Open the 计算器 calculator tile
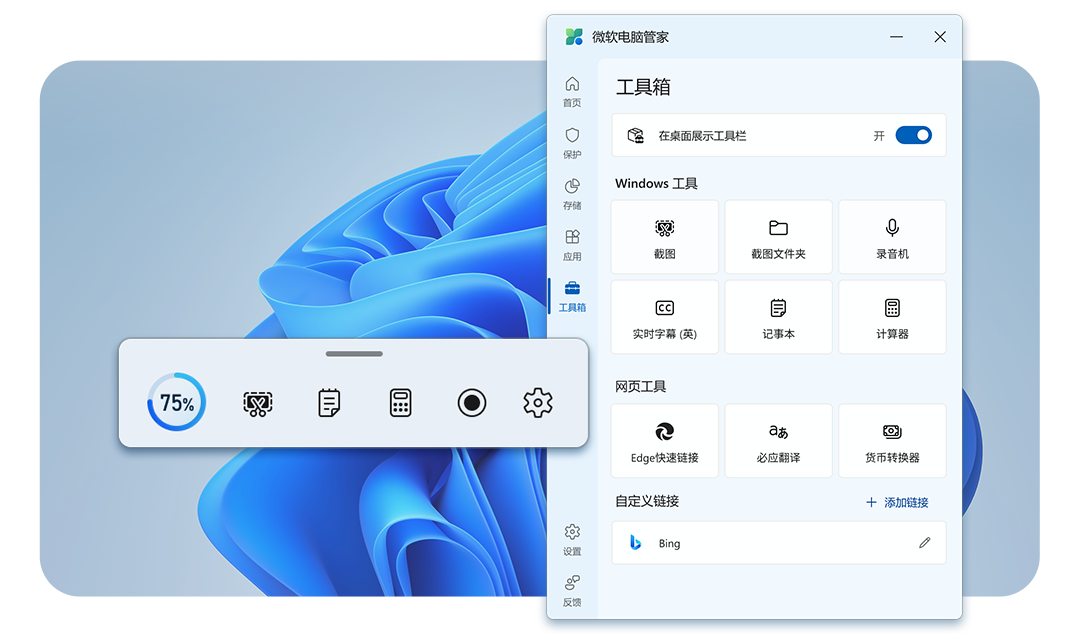The width and height of the screenshot is (1080, 634). point(892,317)
